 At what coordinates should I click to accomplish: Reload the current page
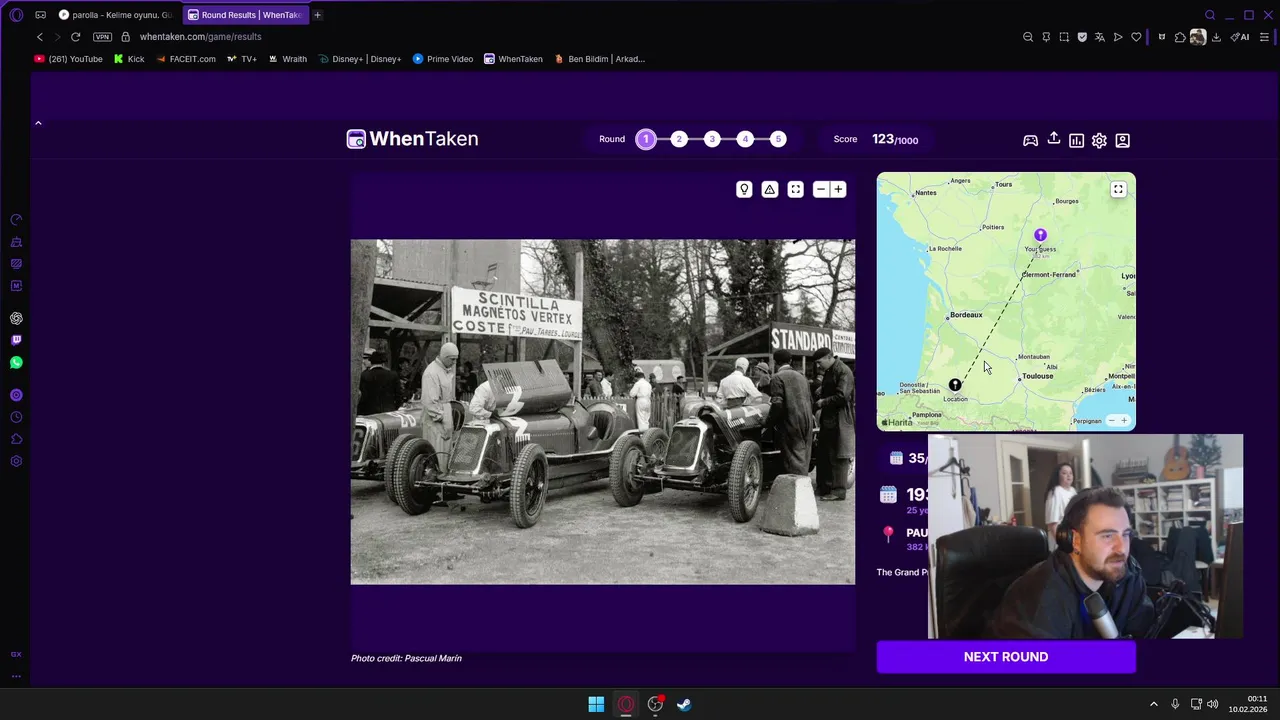point(75,37)
